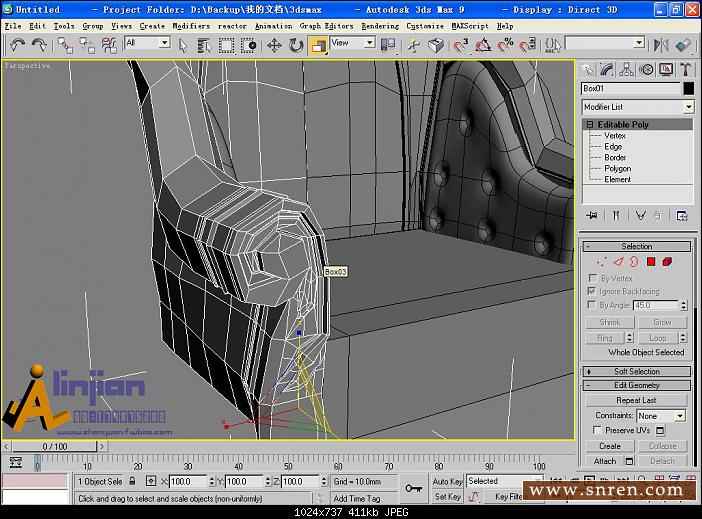Enable the By Angle checkbox

[592, 305]
